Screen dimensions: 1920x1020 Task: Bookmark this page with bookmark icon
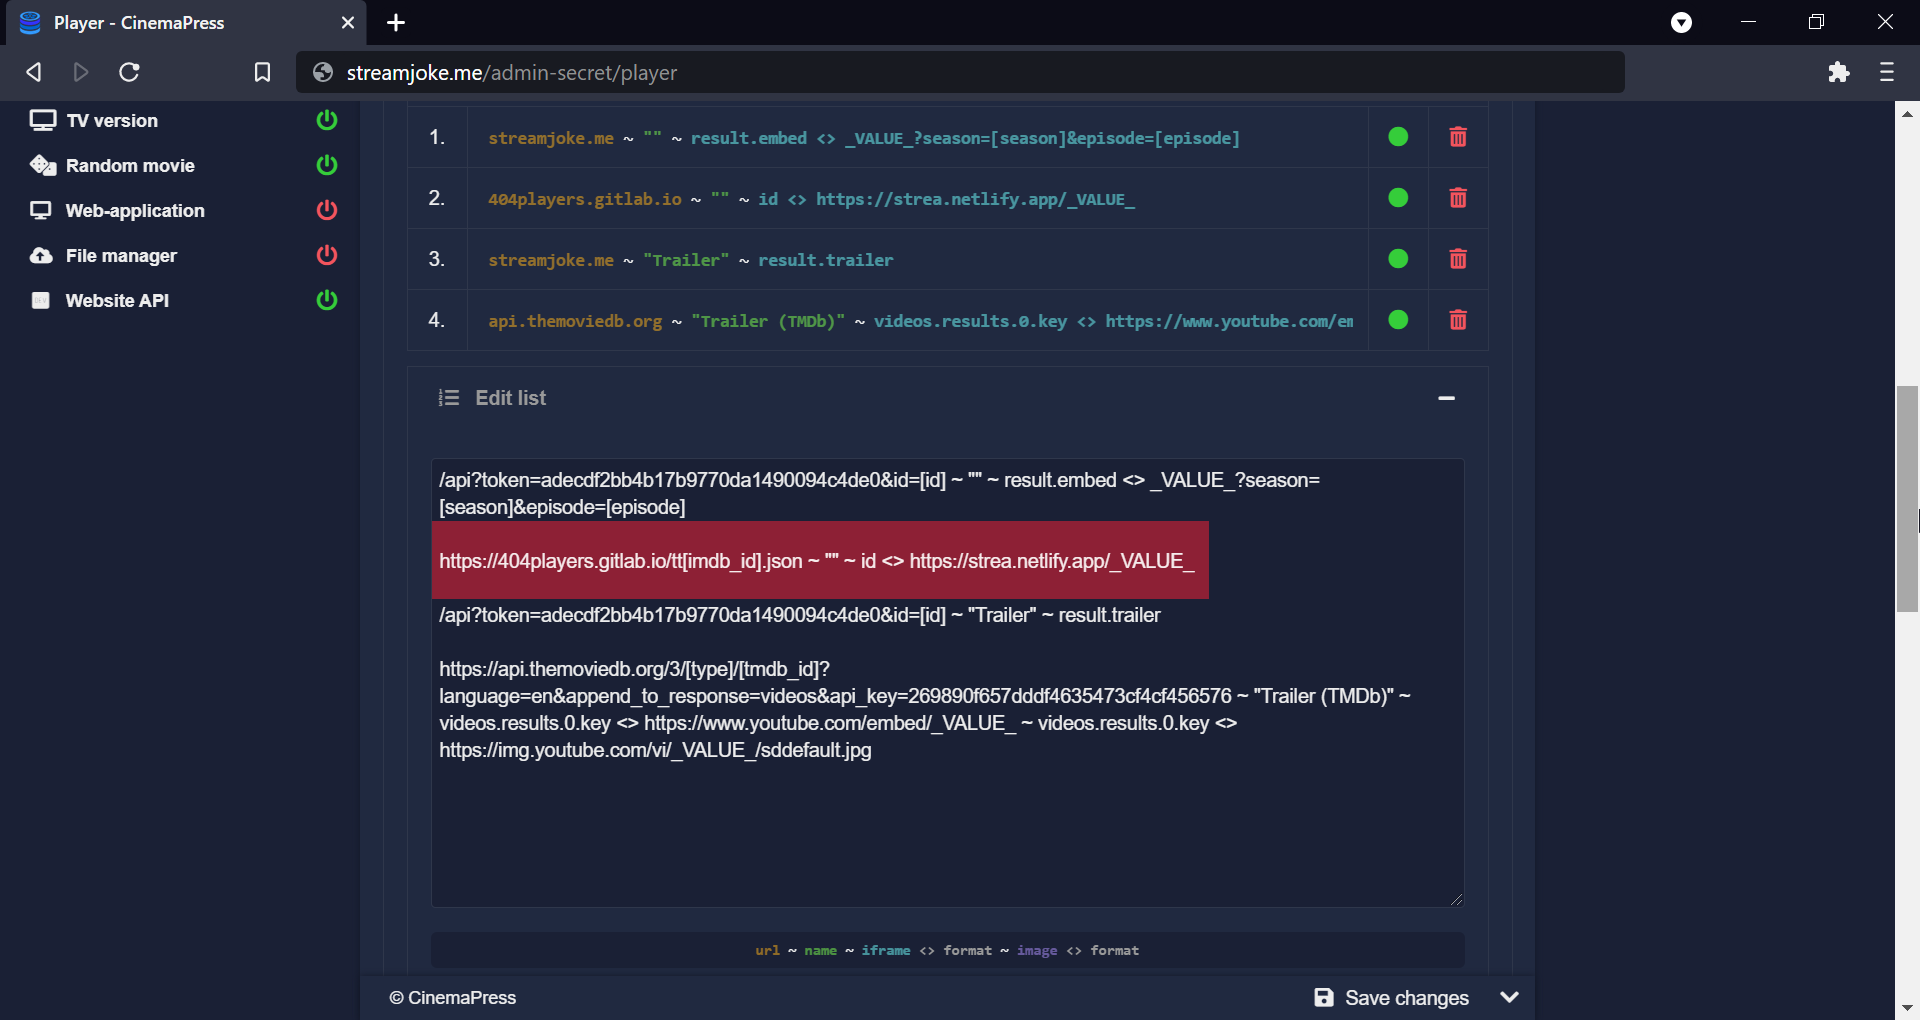pos(262,72)
